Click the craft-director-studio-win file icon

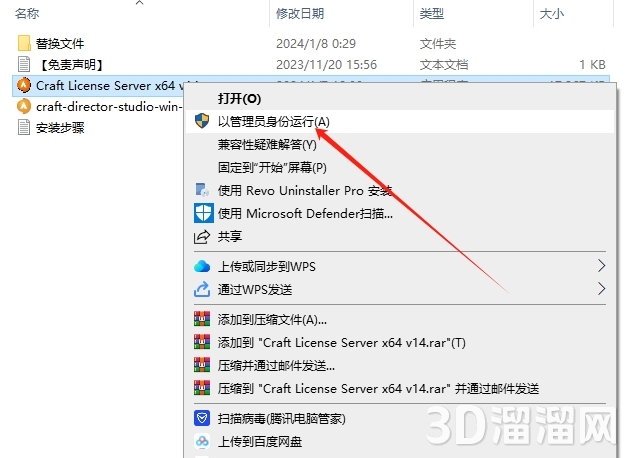point(24,106)
